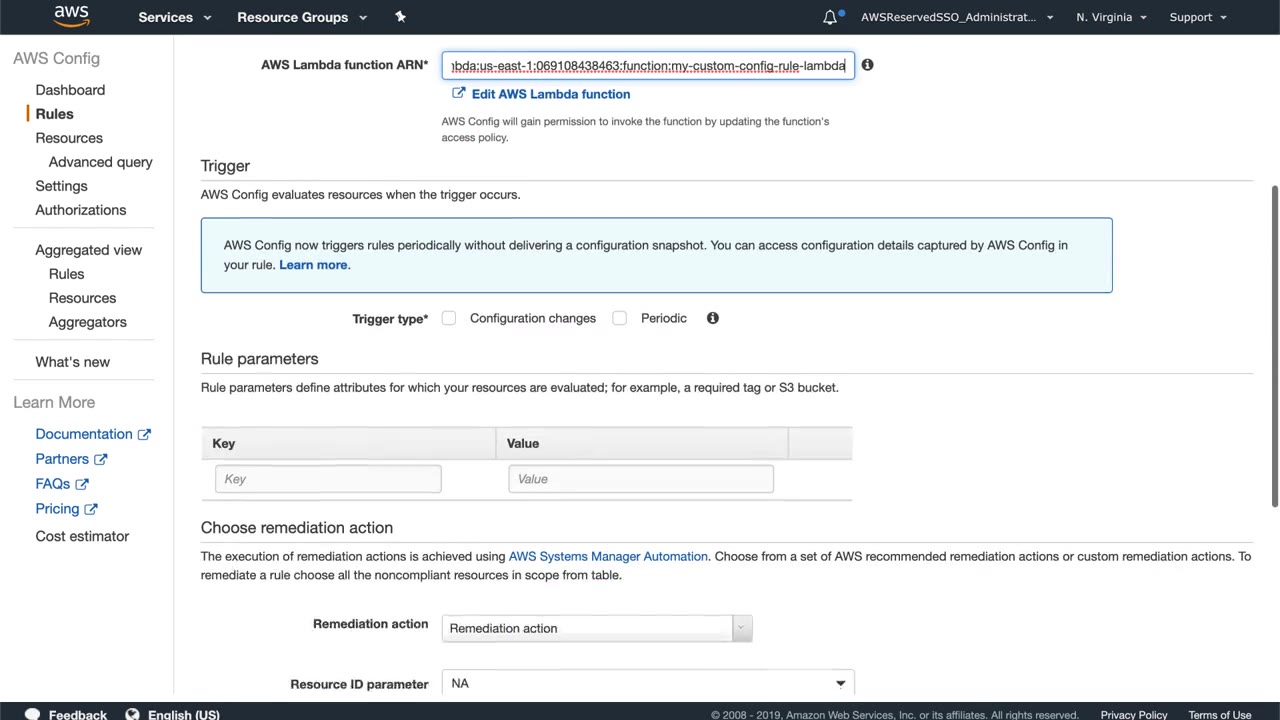Tick the Periodic trigger type checkbox
The height and width of the screenshot is (720, 1280).
pos(620,318)
